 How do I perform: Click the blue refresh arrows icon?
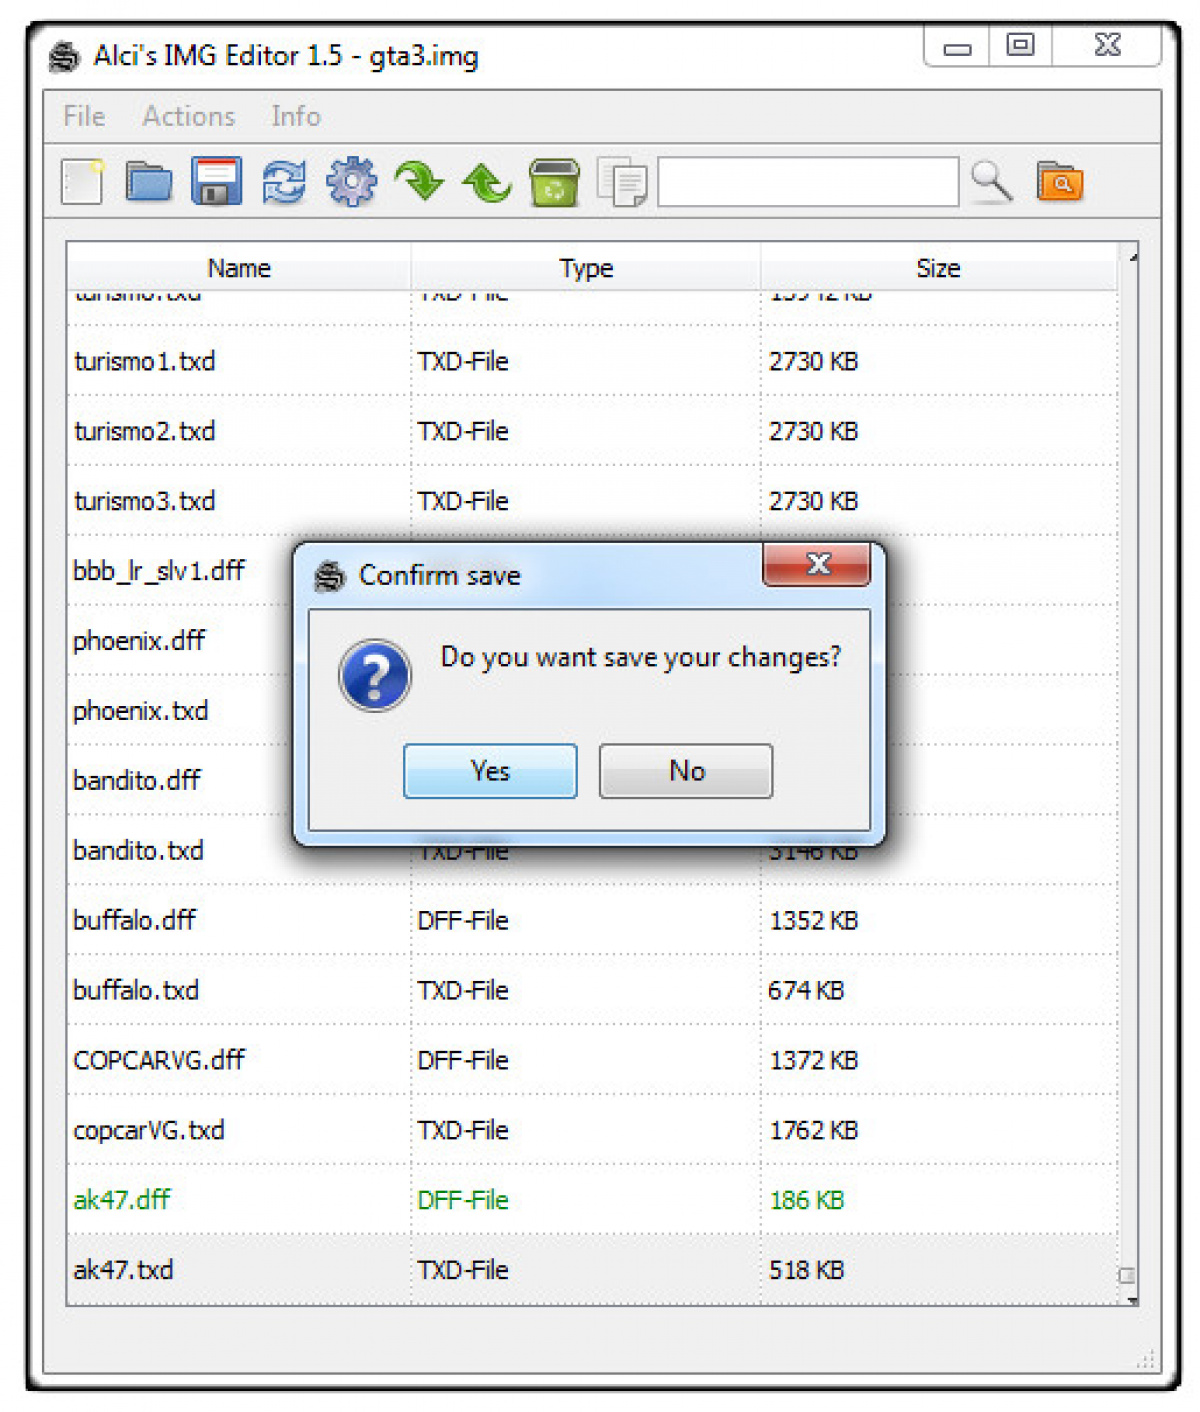[284, 183]
